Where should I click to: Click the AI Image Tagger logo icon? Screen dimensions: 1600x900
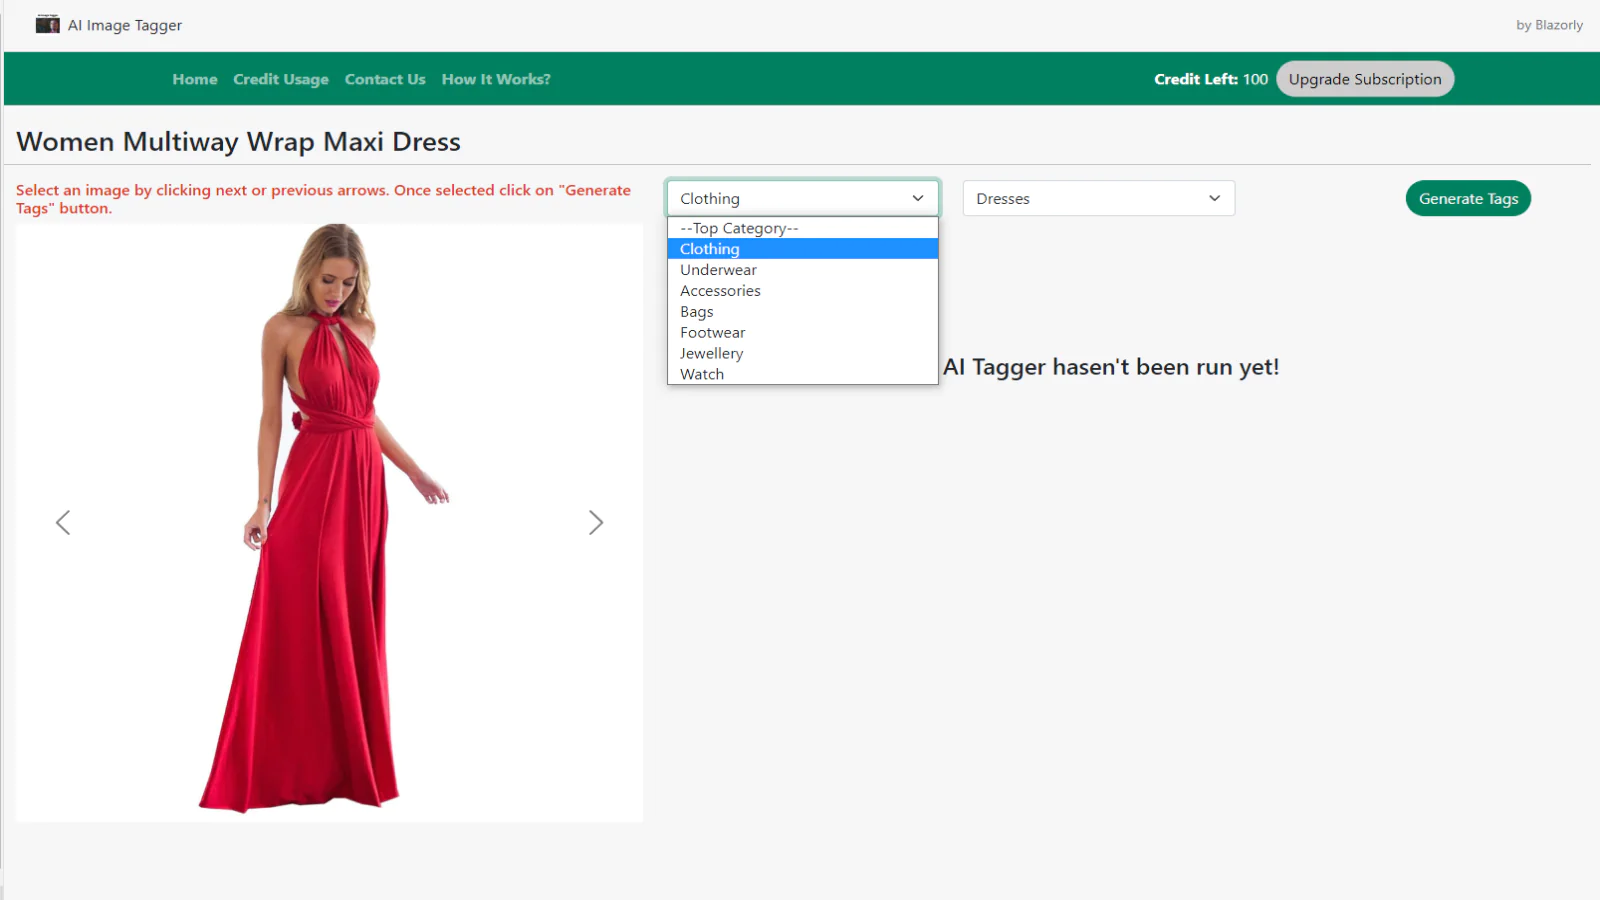point(47,24)
